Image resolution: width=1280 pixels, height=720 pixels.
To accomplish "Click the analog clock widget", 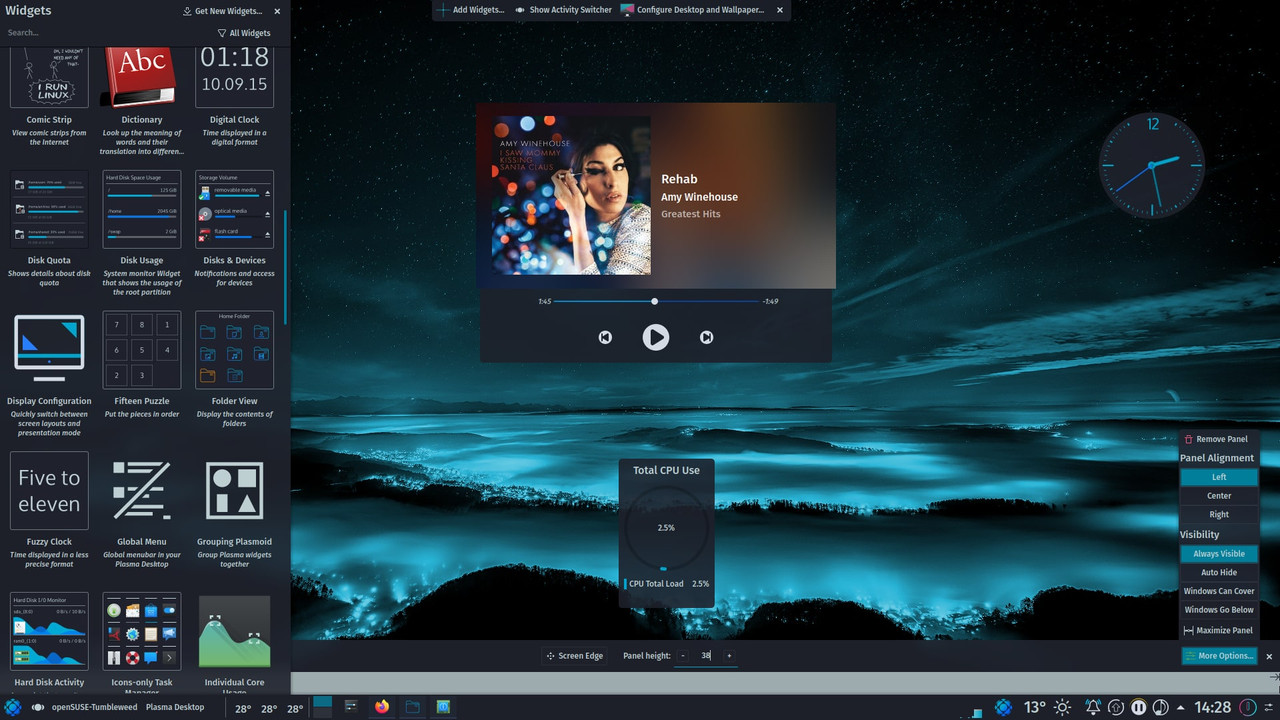I will (x=1152, y=164).
